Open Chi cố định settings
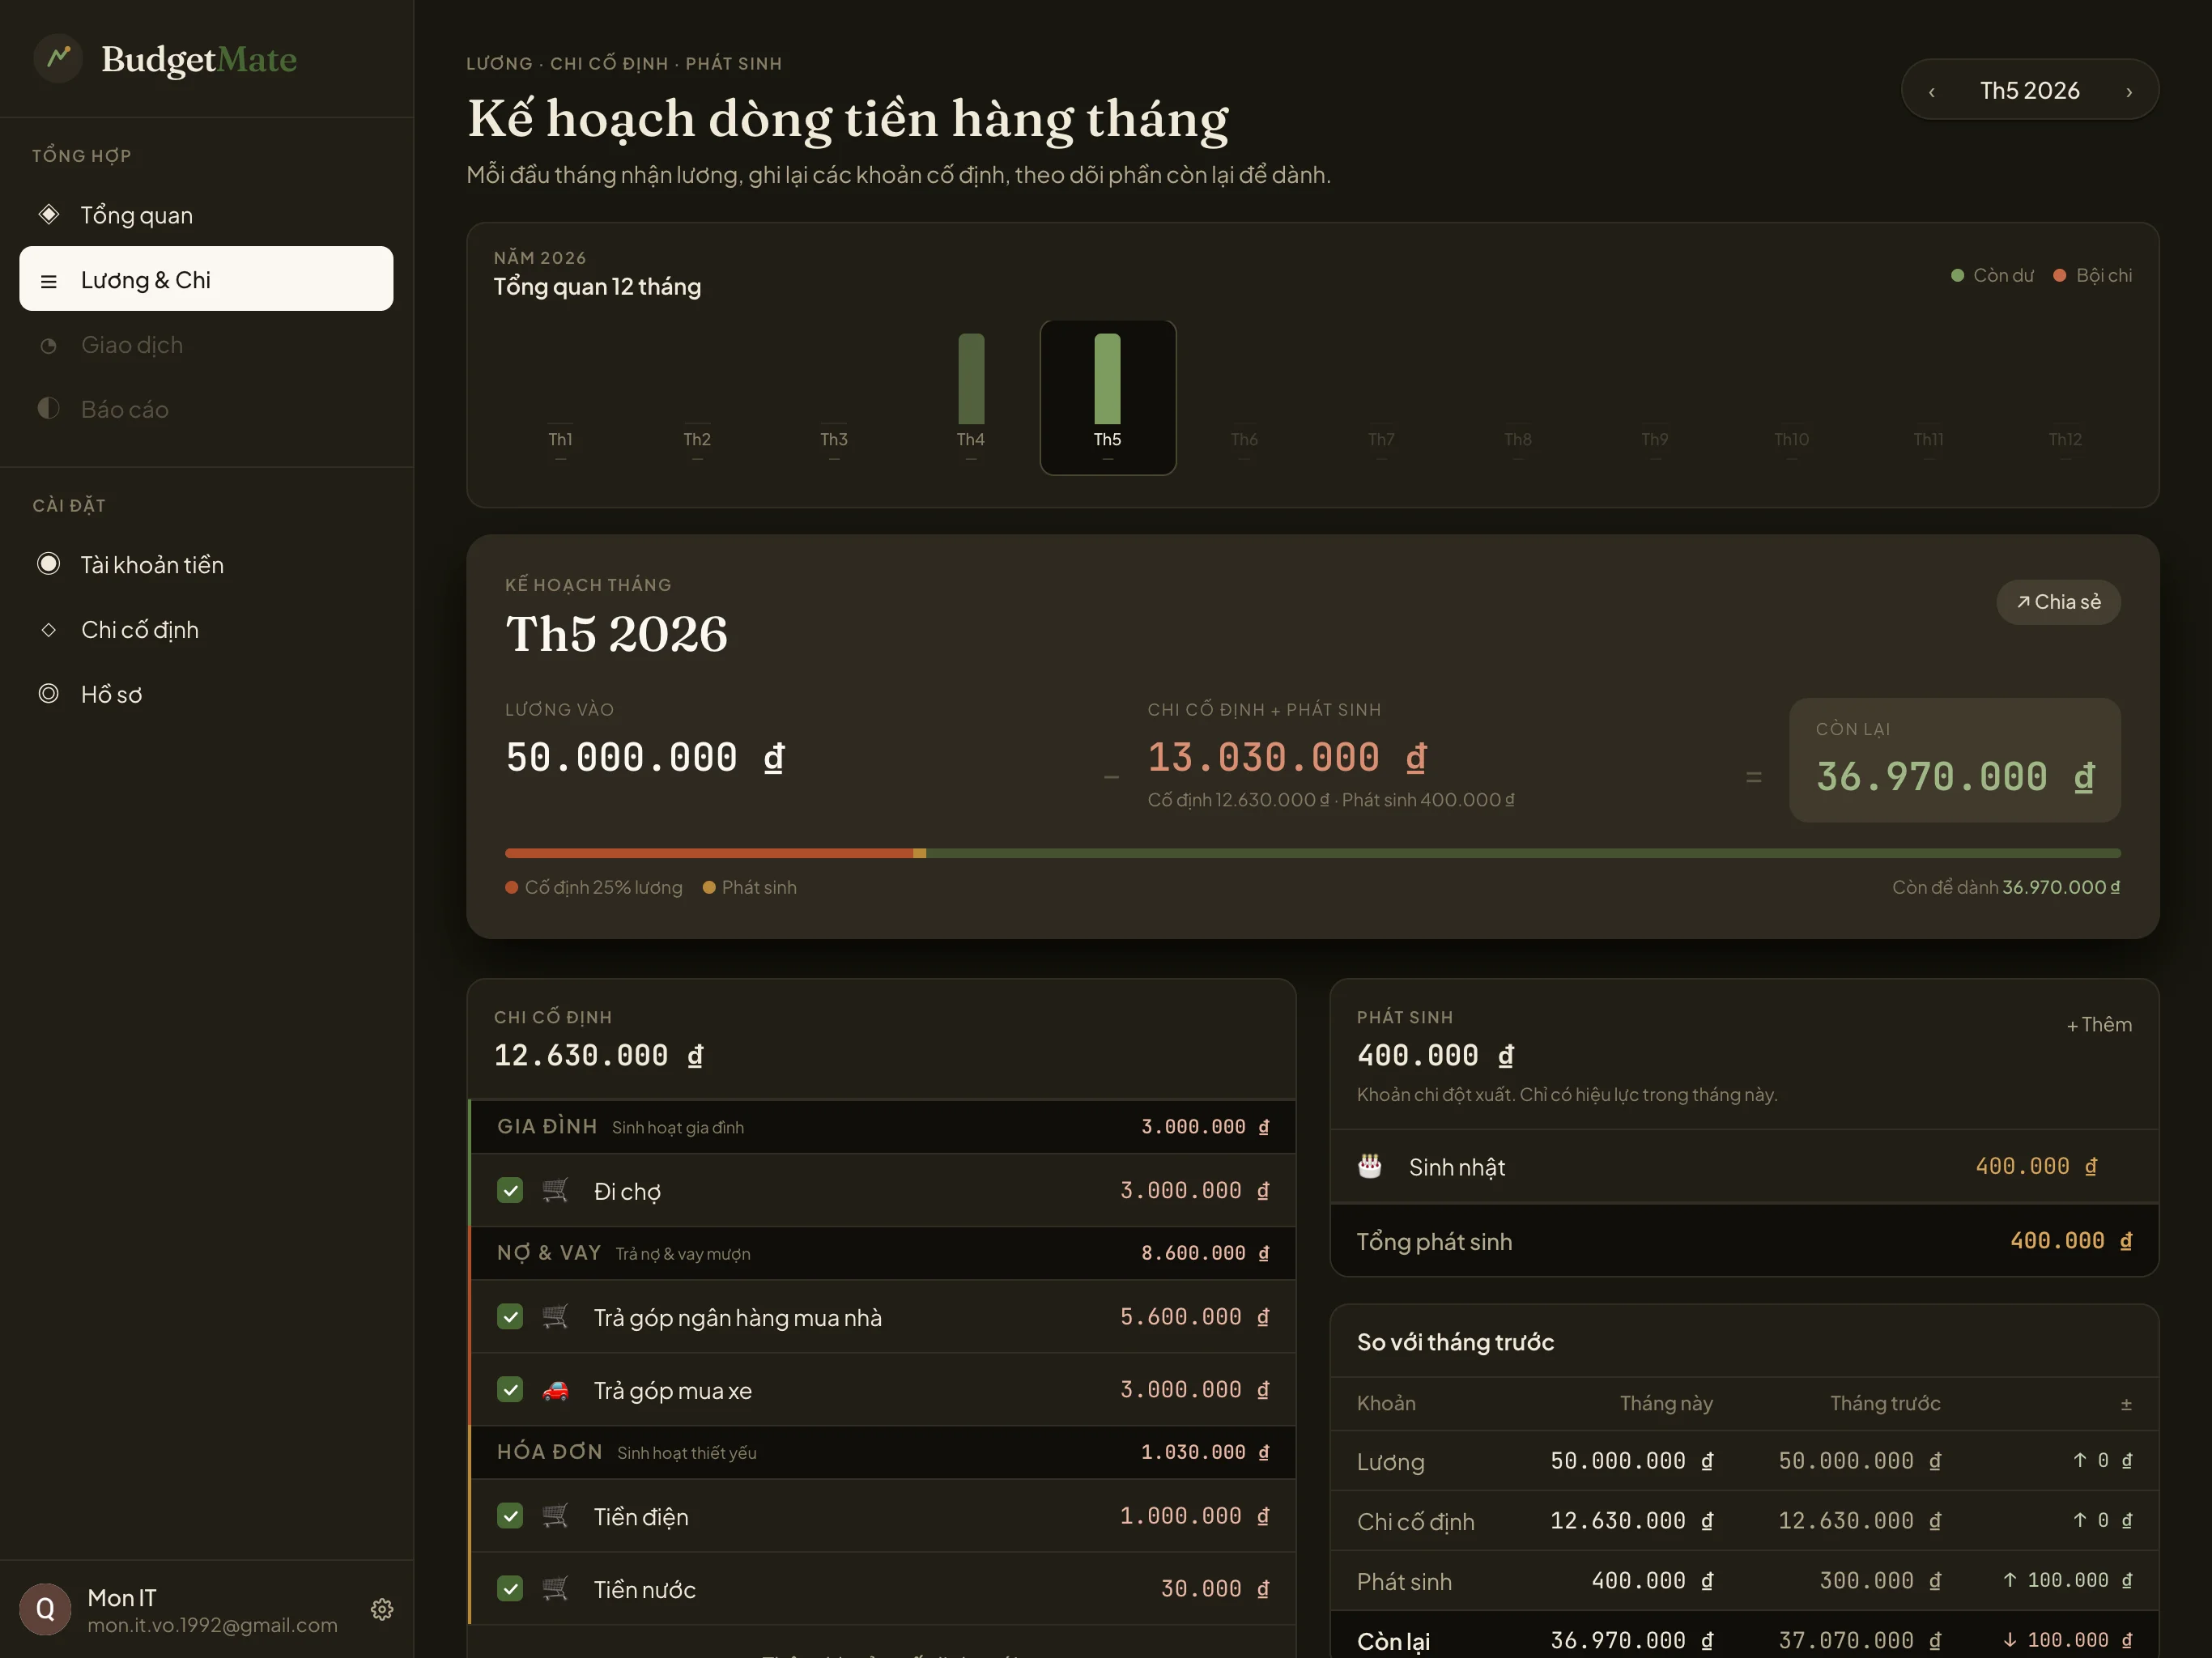 [x=206, y=630]
